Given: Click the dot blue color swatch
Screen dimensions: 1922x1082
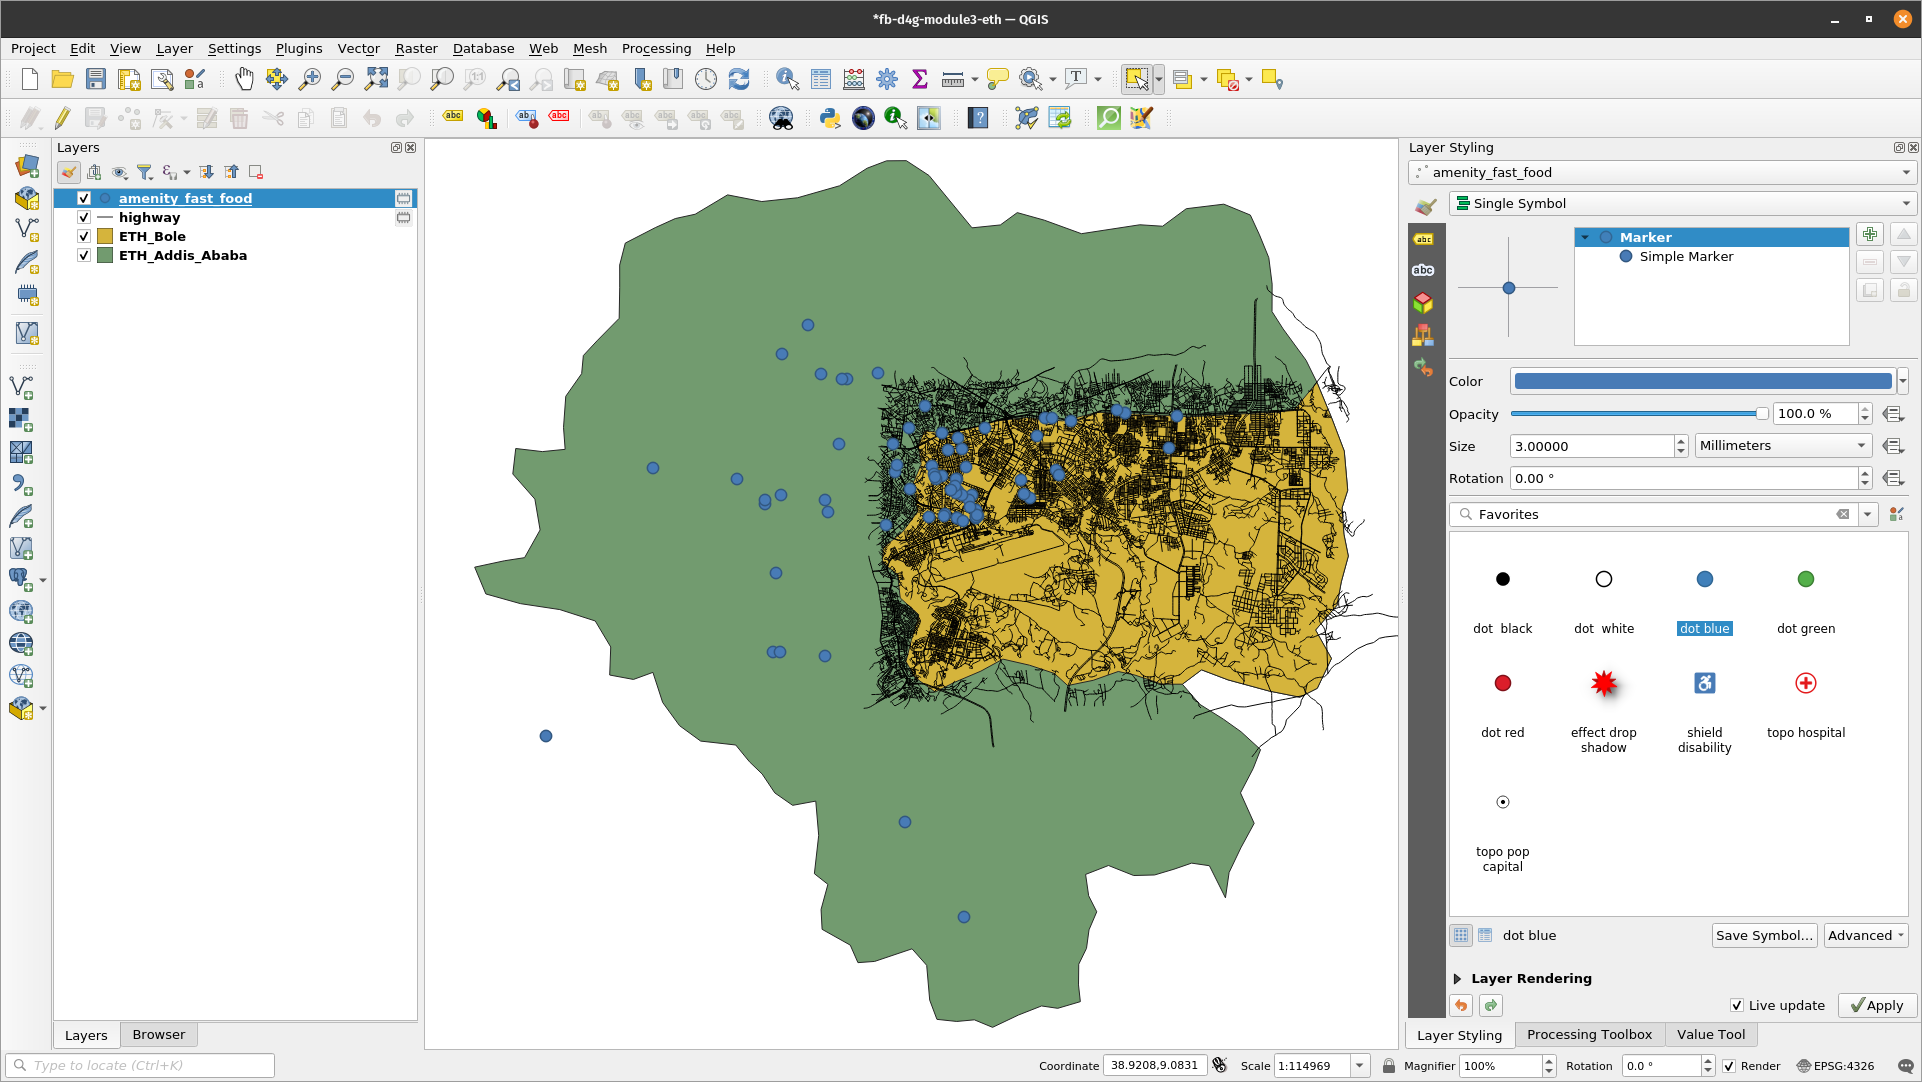Looking at the screenshot, I should pos(1703,578).
